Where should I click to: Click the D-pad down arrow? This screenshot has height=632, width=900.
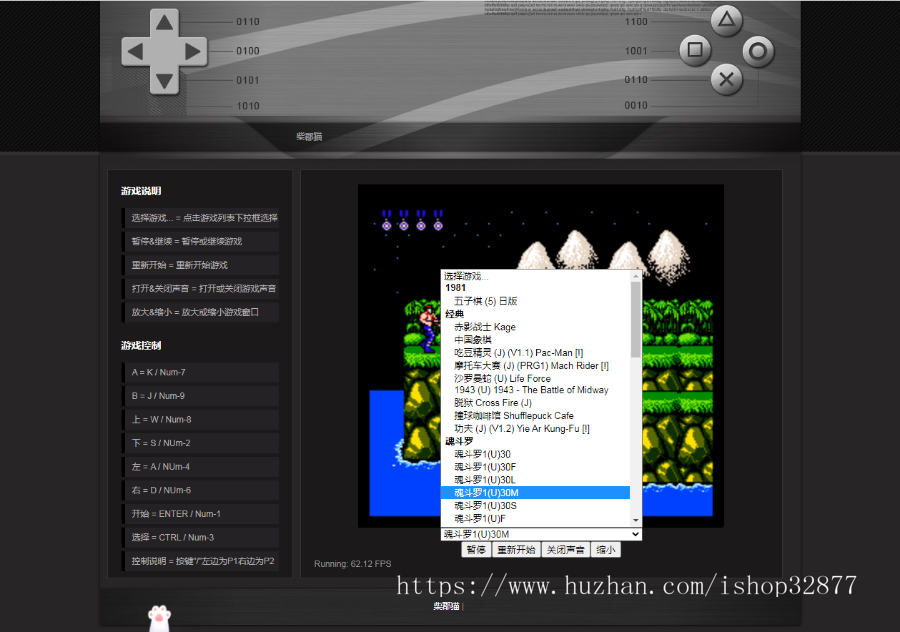pos(165,81)
